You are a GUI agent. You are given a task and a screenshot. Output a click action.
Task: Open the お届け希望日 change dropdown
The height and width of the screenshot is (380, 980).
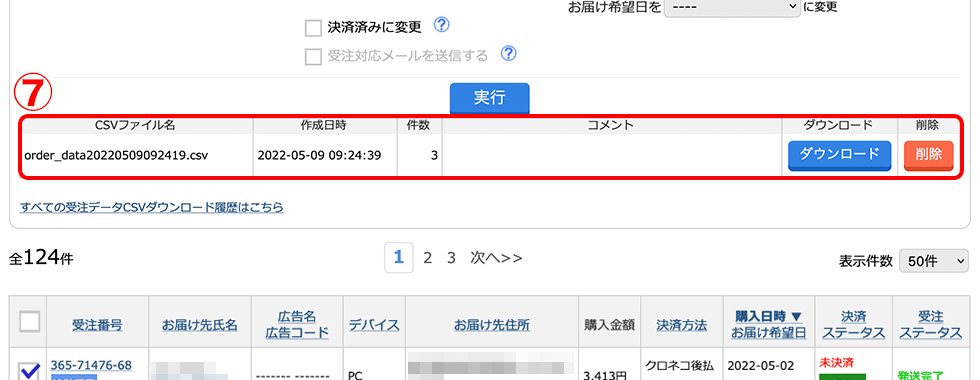(x=732, y=8)
